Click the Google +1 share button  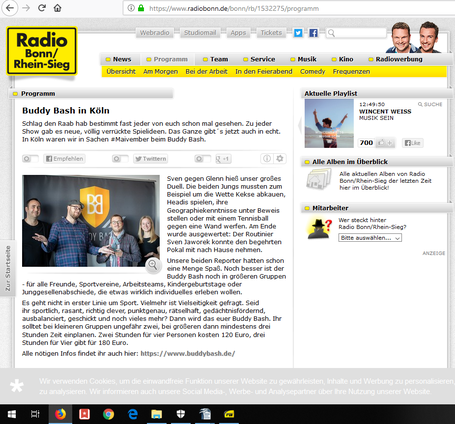(223, 159)
